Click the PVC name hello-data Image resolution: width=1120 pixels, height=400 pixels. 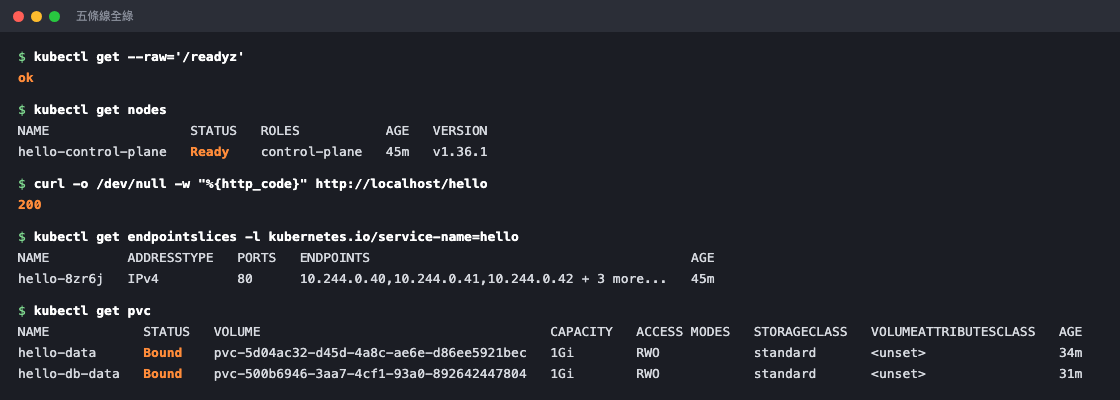click(x=57, y=353)
